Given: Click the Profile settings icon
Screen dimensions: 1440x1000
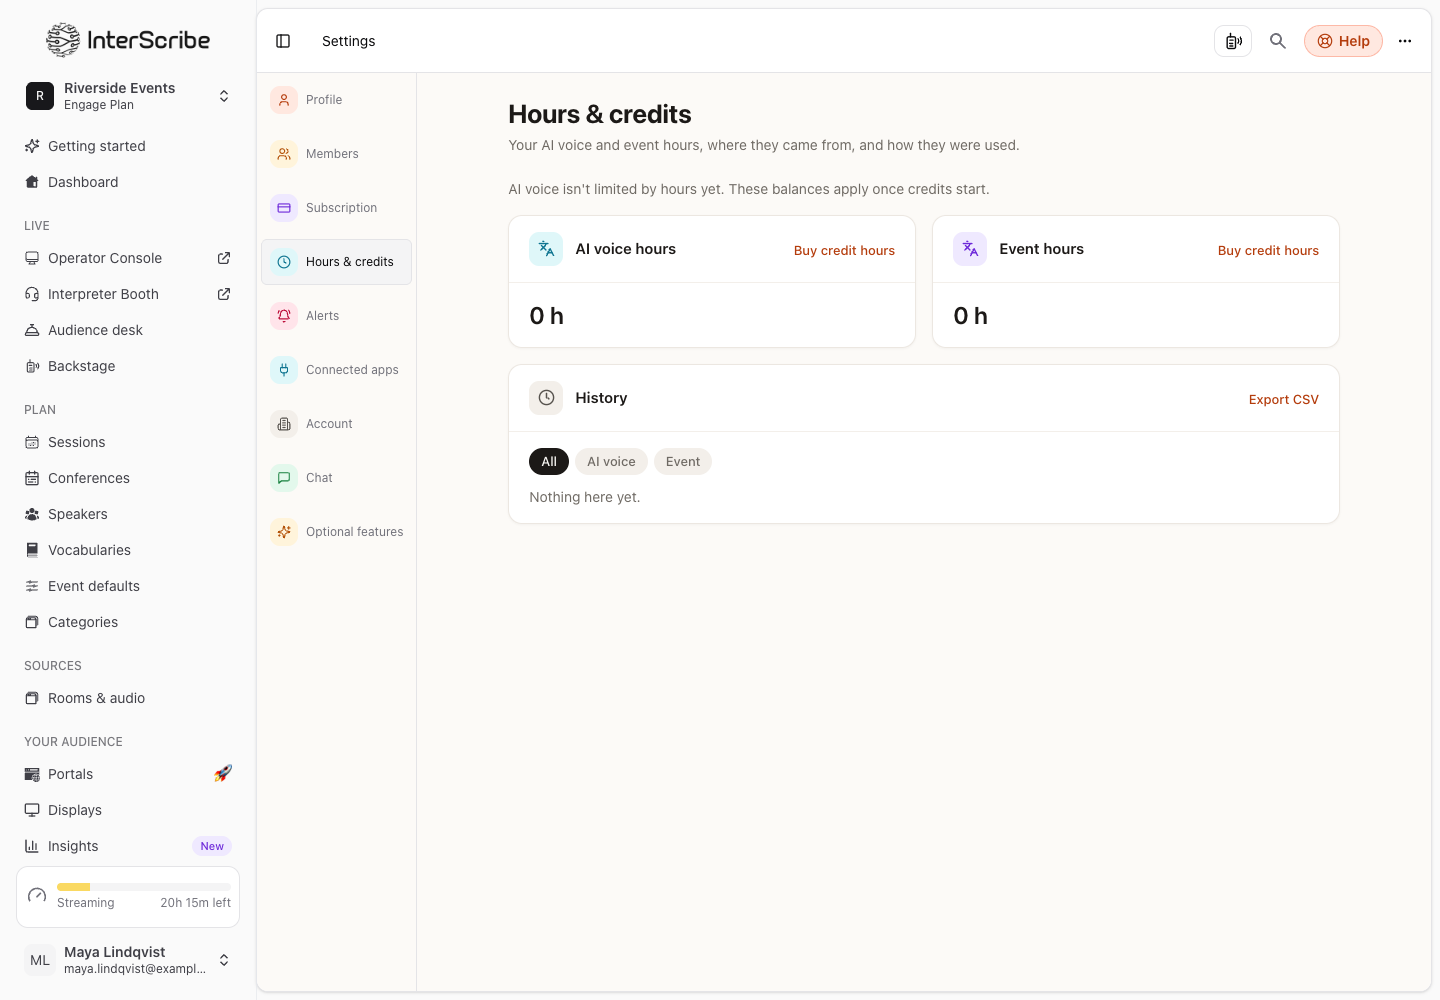Looking at the screenshot, I should click(x=284, y=100).
